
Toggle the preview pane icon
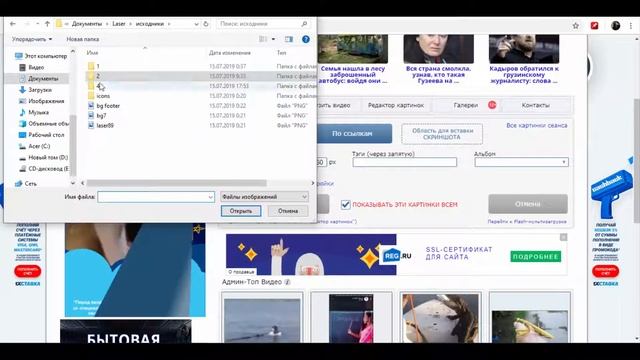[x=289, y=39]
